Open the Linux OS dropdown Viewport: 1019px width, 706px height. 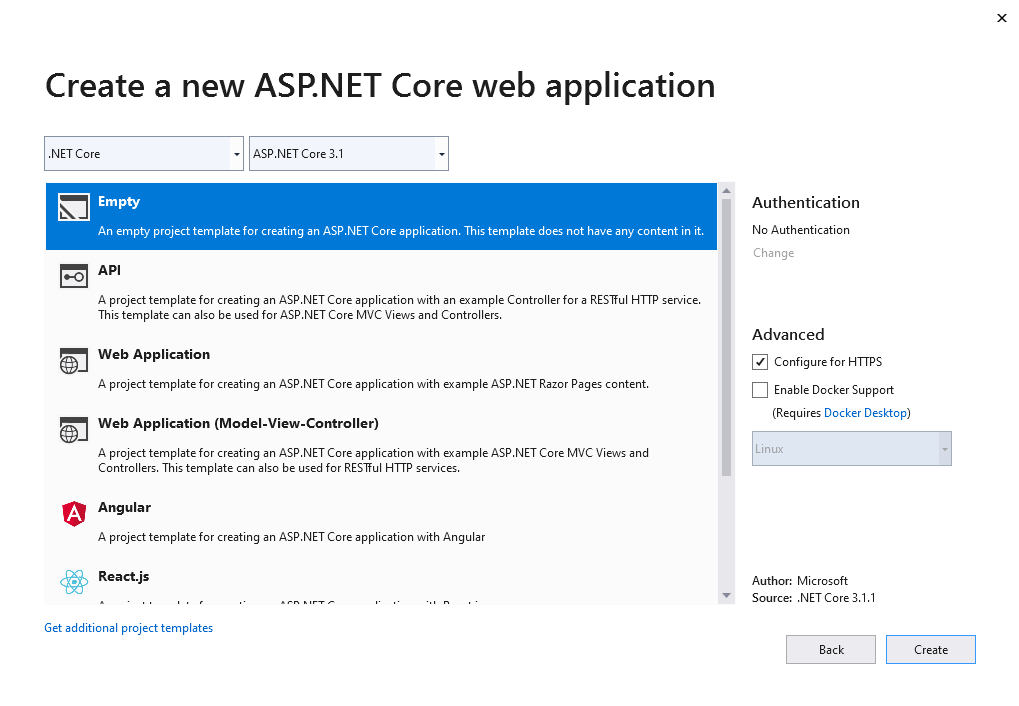click(851, 449)
